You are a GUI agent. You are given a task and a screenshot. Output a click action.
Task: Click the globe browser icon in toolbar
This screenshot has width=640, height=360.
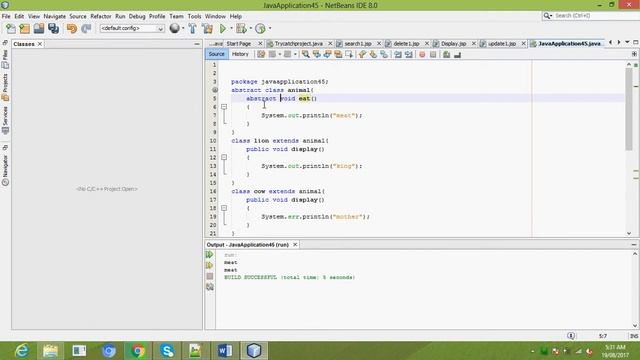(175, 28)
